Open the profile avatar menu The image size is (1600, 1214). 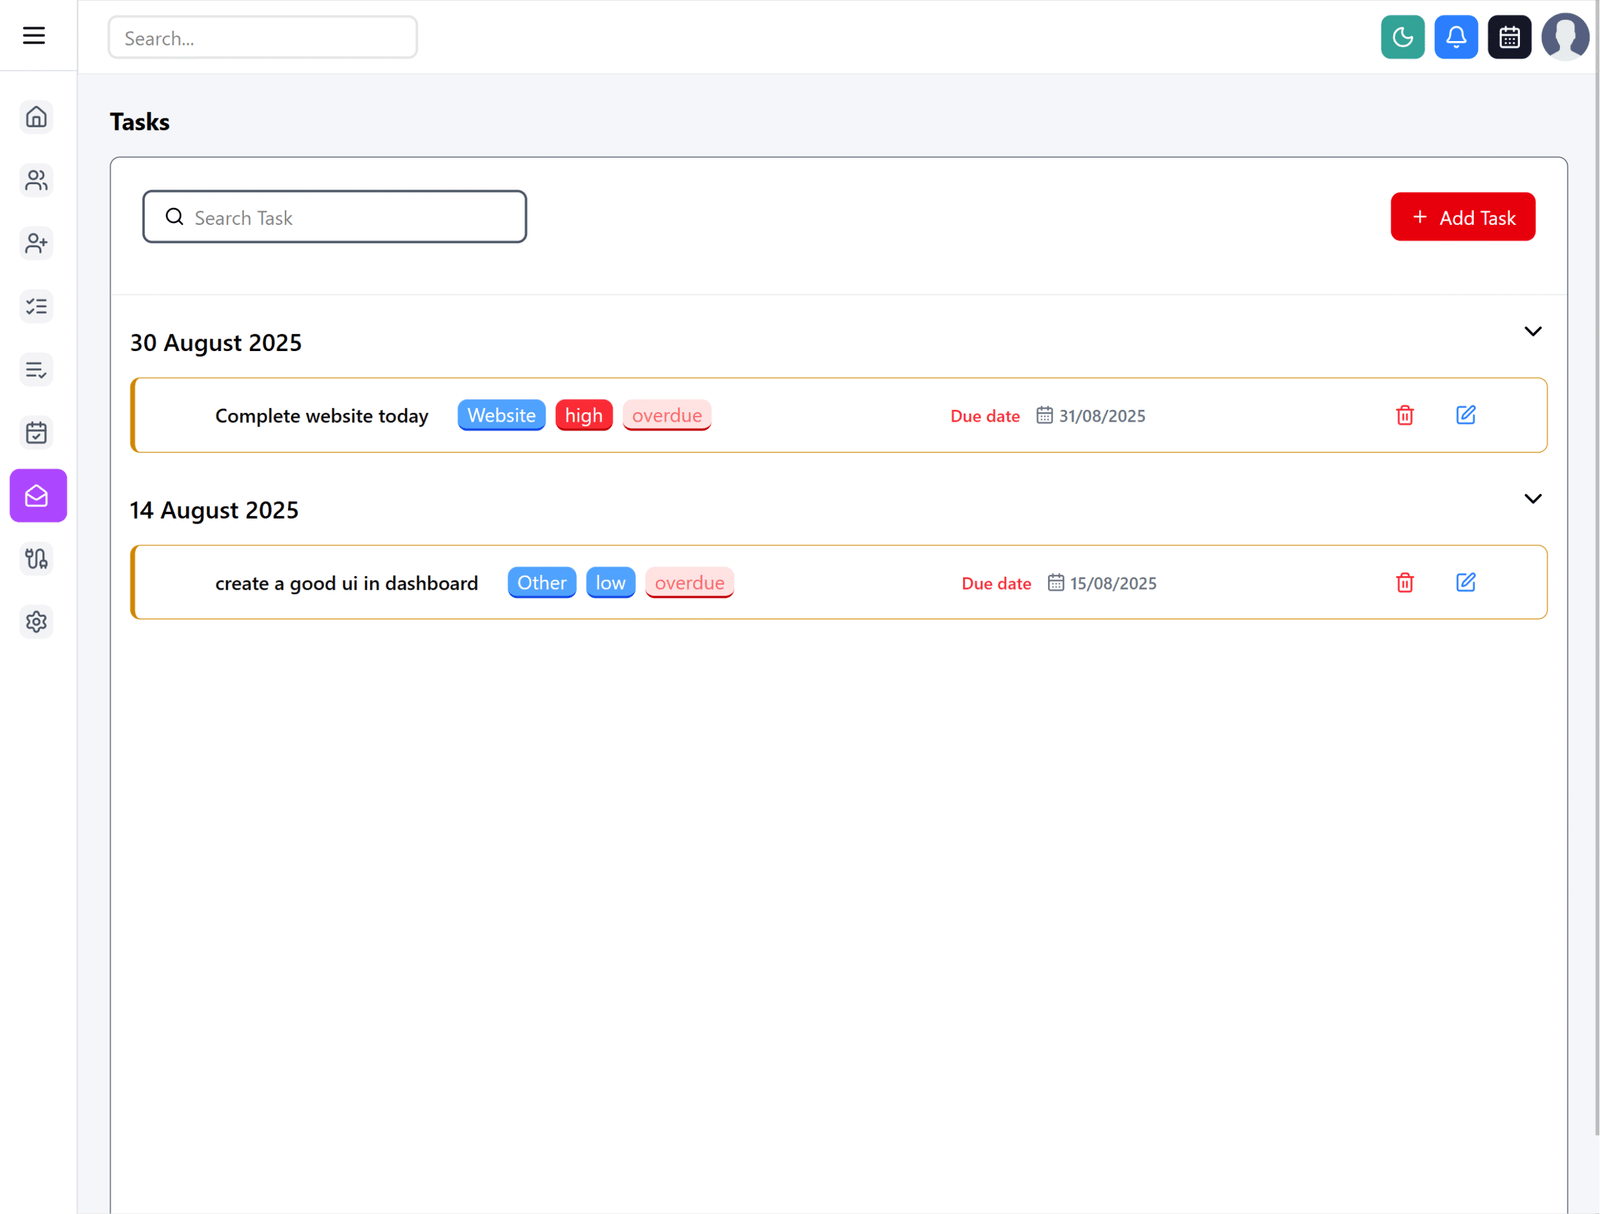tap(1565, 37)
